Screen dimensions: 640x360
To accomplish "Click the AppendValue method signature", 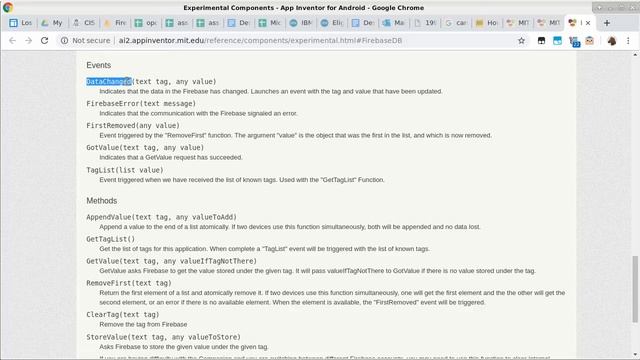I will (162, 217).
